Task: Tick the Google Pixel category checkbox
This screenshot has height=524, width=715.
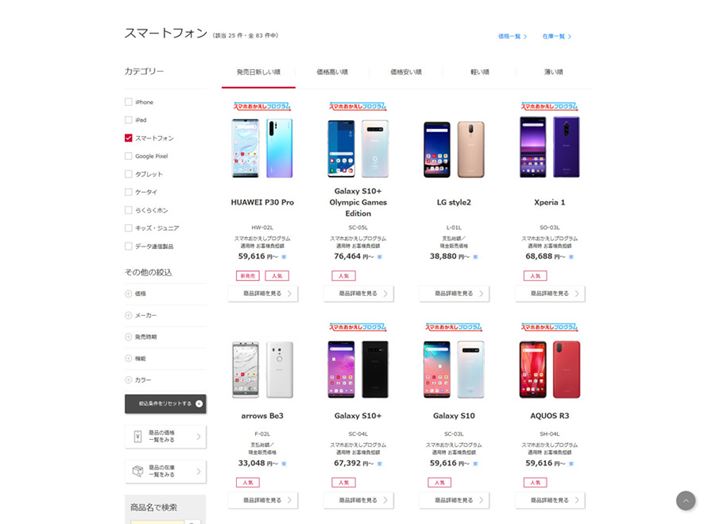Action: 129,156
